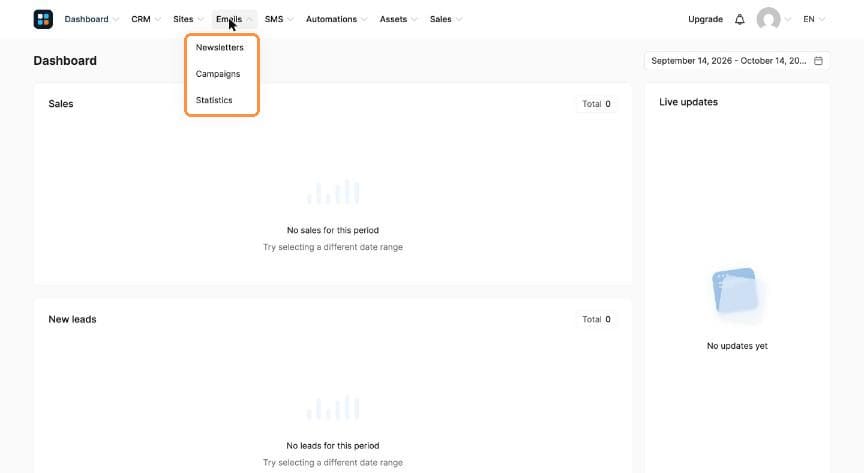Click the New leads Total 0 badge
The height and width of the screenshot is (473, 864).
pos(596,319)
